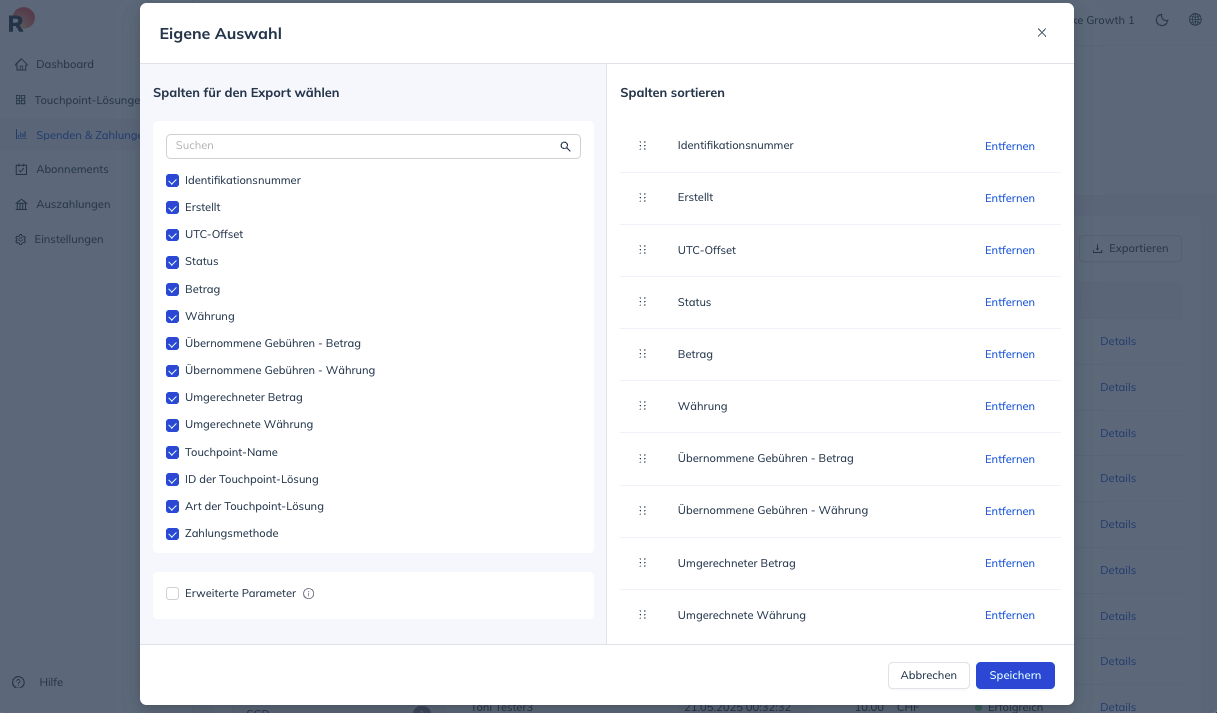Click the drag handle beside Erstellt

pyautogui.click(x=642, y=198)
